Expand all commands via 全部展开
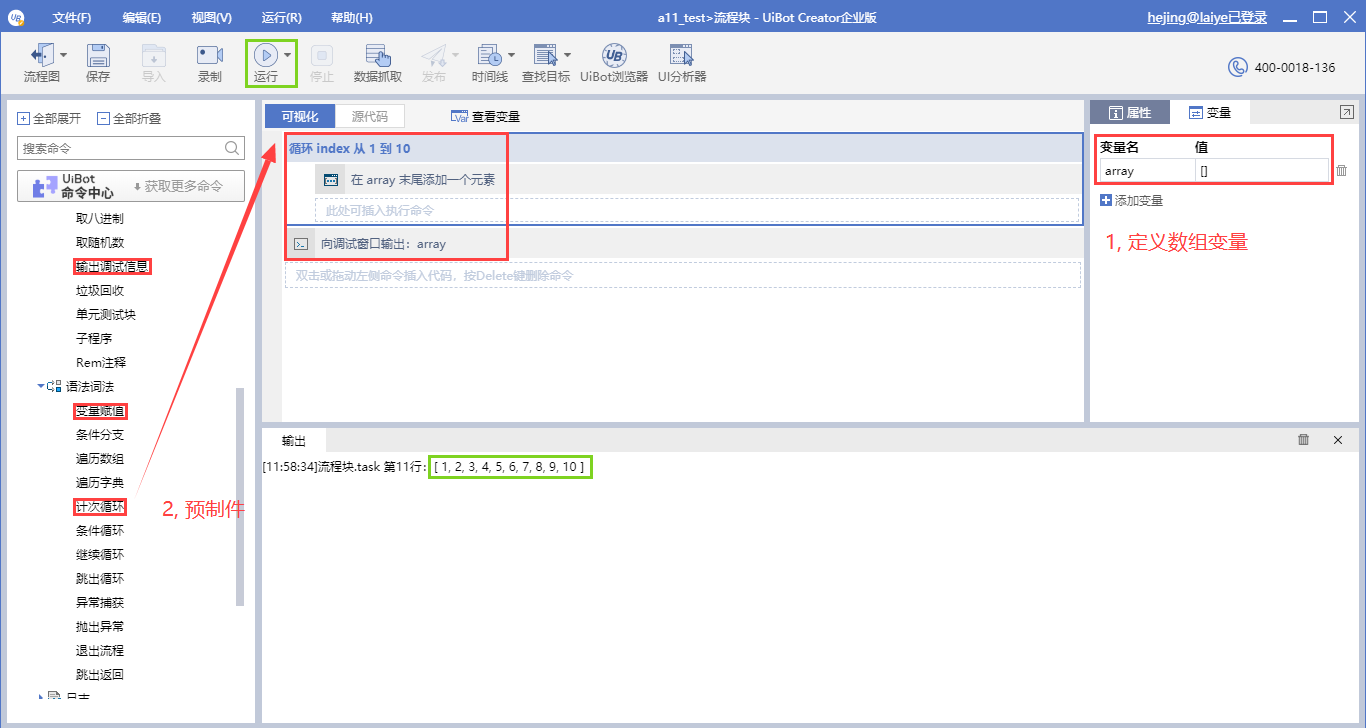1366x728 pixels. coord(50,118)
